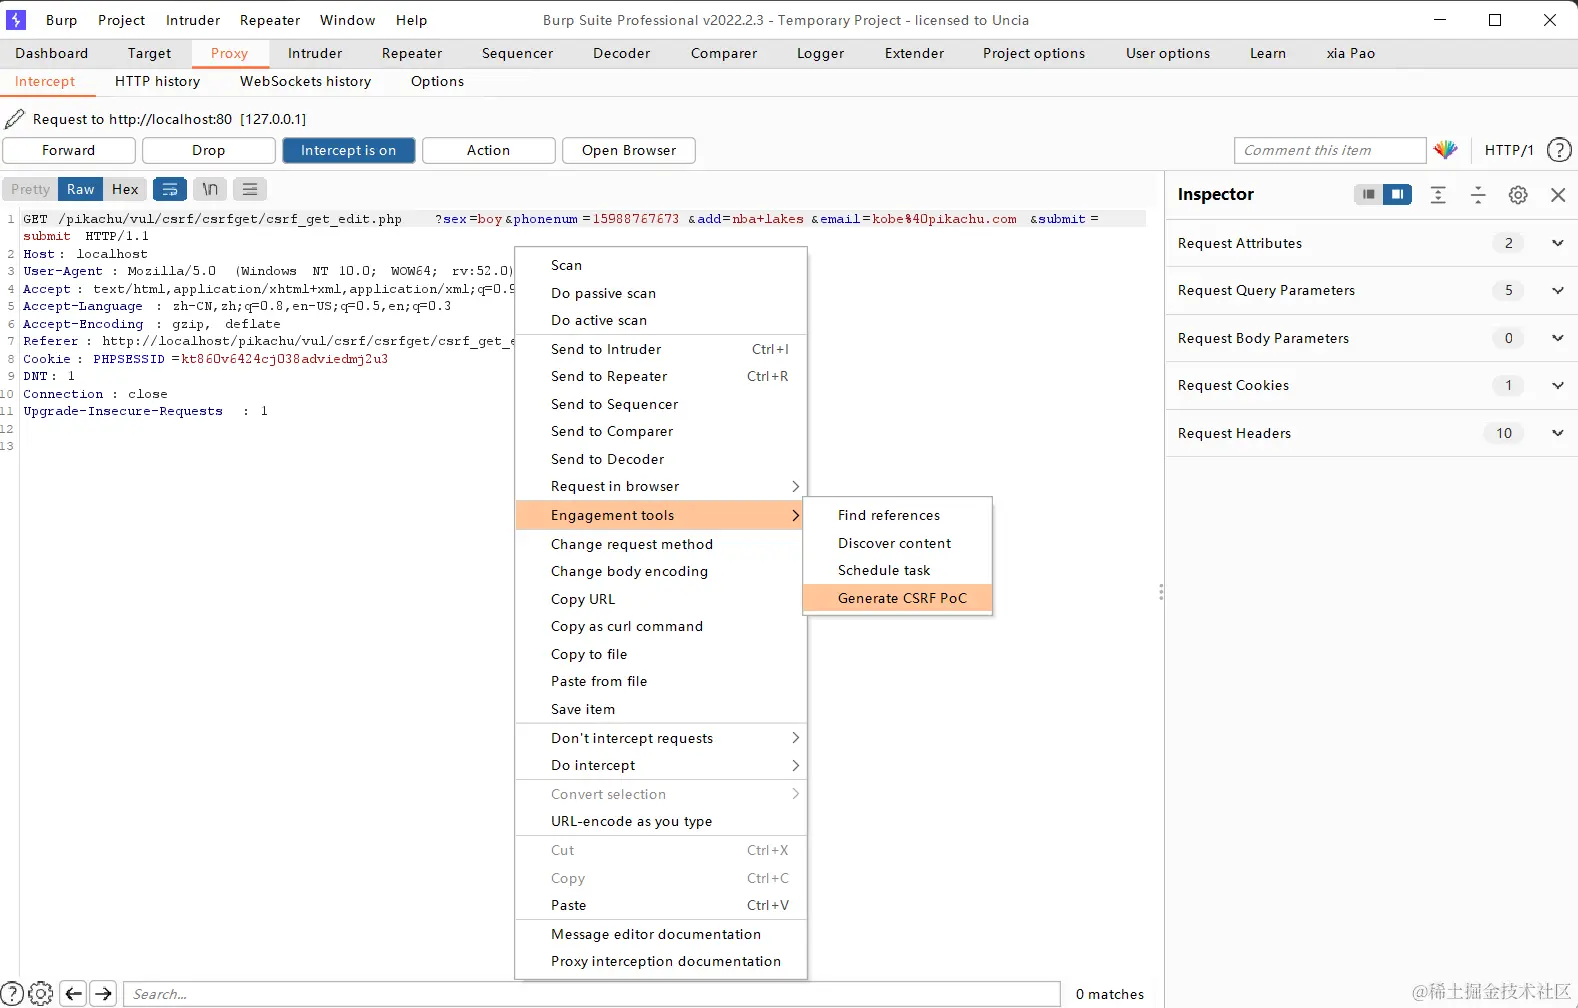Open the Logger tab
Image resolution: width=1578 pixels, height=1008 pixels.
click(x=821, y=53)
